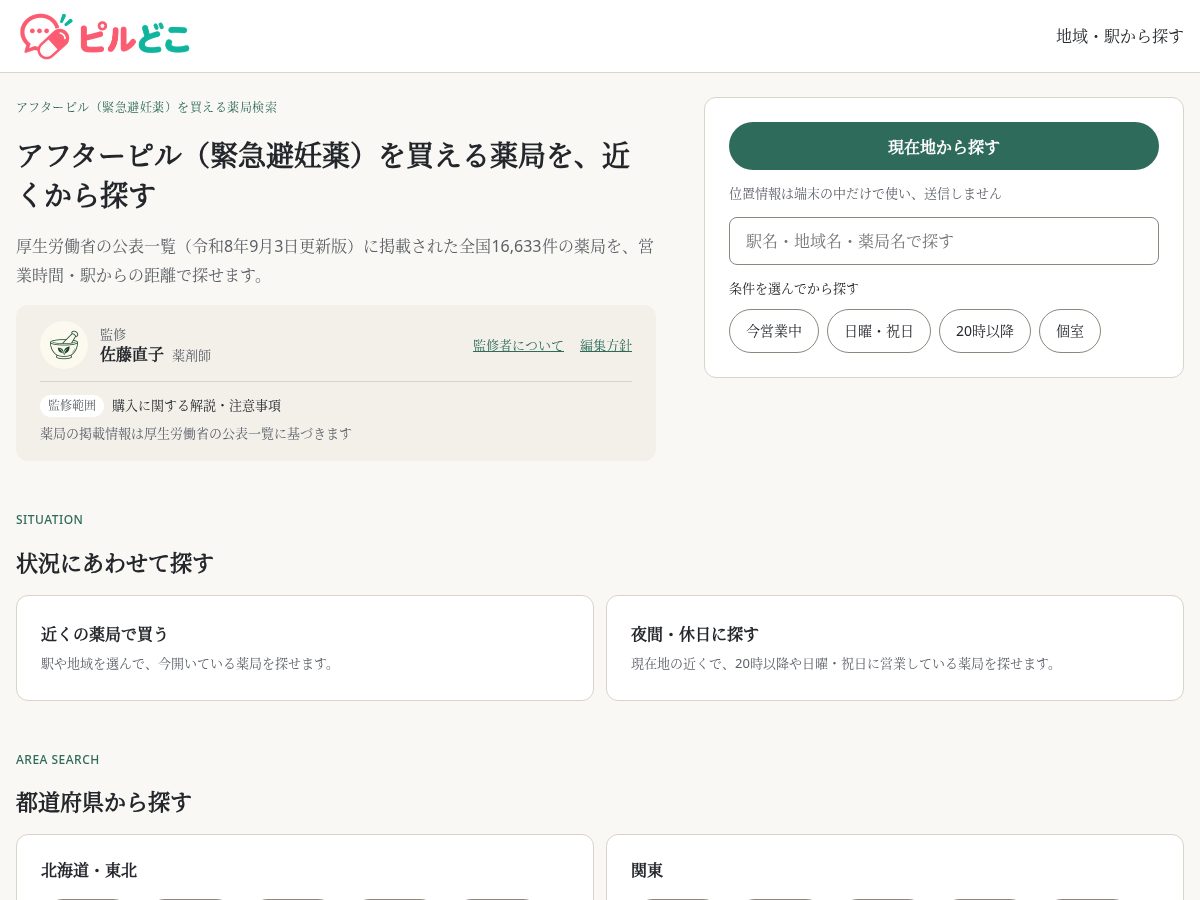
Task: Toggle the 個室 filter chip
Action: coord(1070,331)
